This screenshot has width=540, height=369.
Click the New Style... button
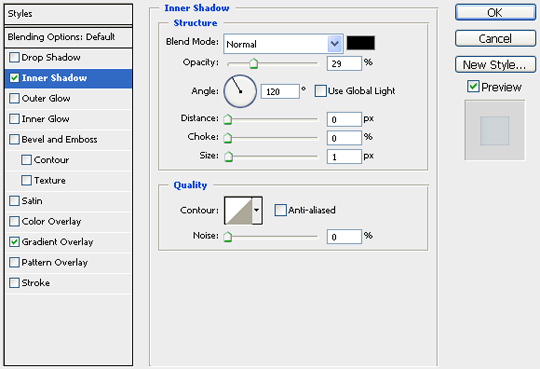(x=495, y=64)
